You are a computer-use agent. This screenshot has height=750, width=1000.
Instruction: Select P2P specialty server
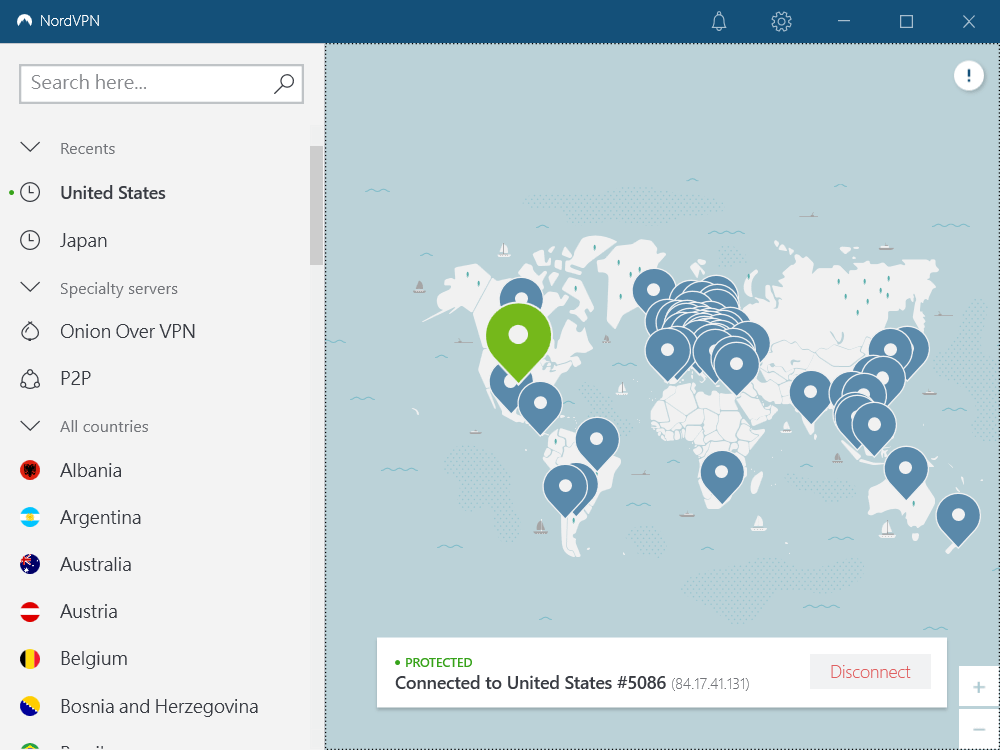click(x=76, y=378)
